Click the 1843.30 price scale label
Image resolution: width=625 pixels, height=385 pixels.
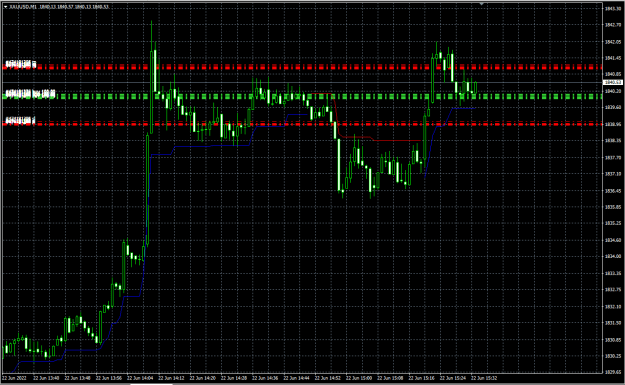click(x=613, y=8)
